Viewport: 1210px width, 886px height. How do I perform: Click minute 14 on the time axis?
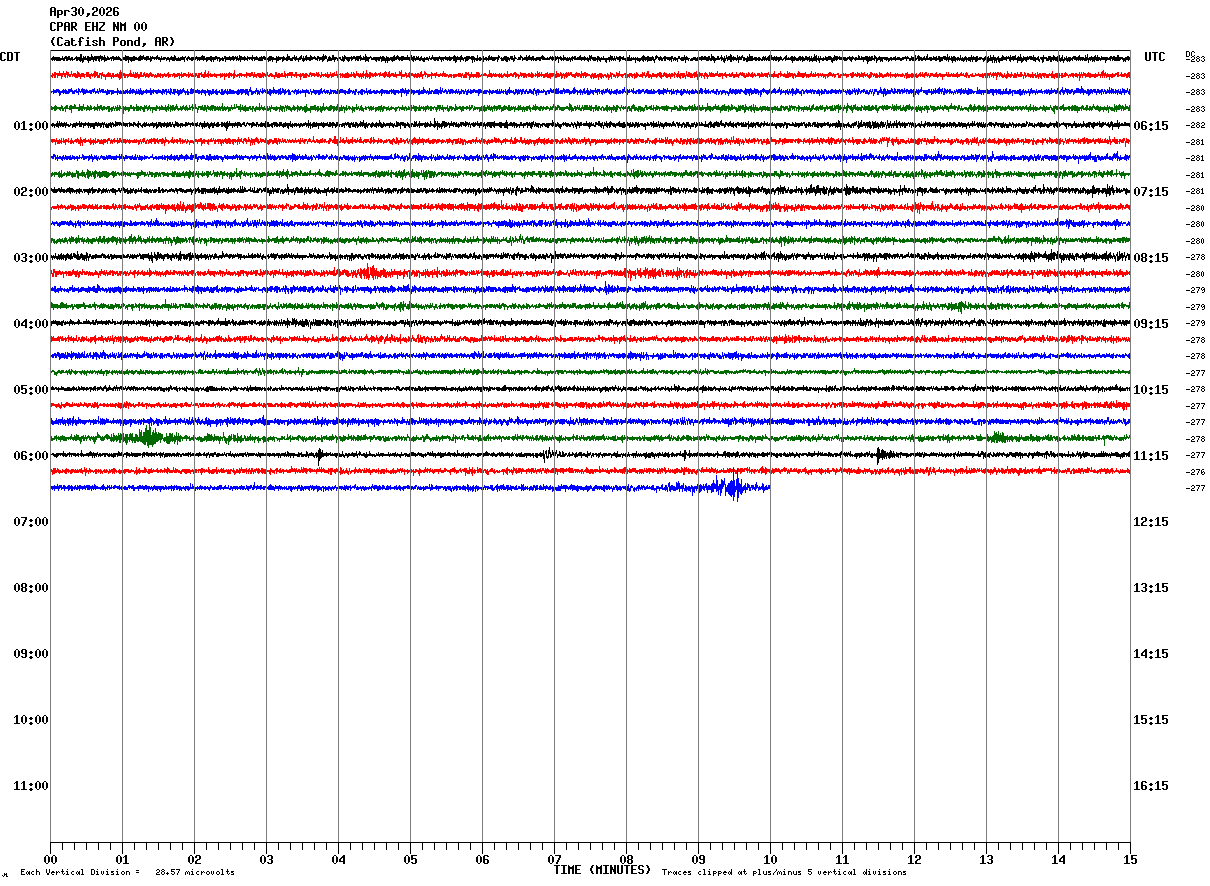[1058, 859]
